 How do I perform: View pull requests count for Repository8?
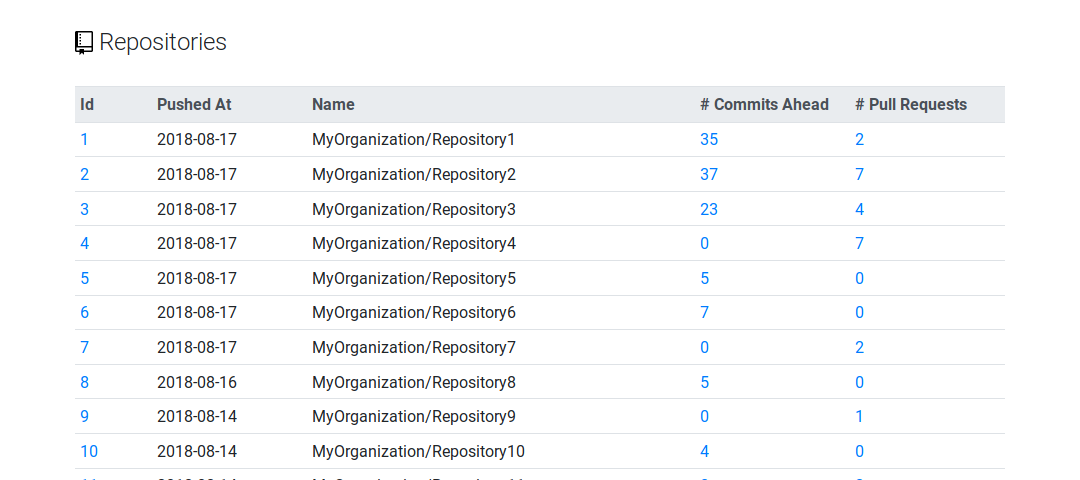[x=860, y=382]
